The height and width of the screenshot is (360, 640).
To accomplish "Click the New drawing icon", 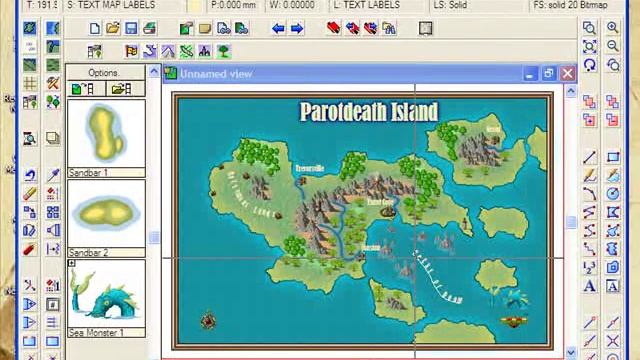I will [95, 29].
